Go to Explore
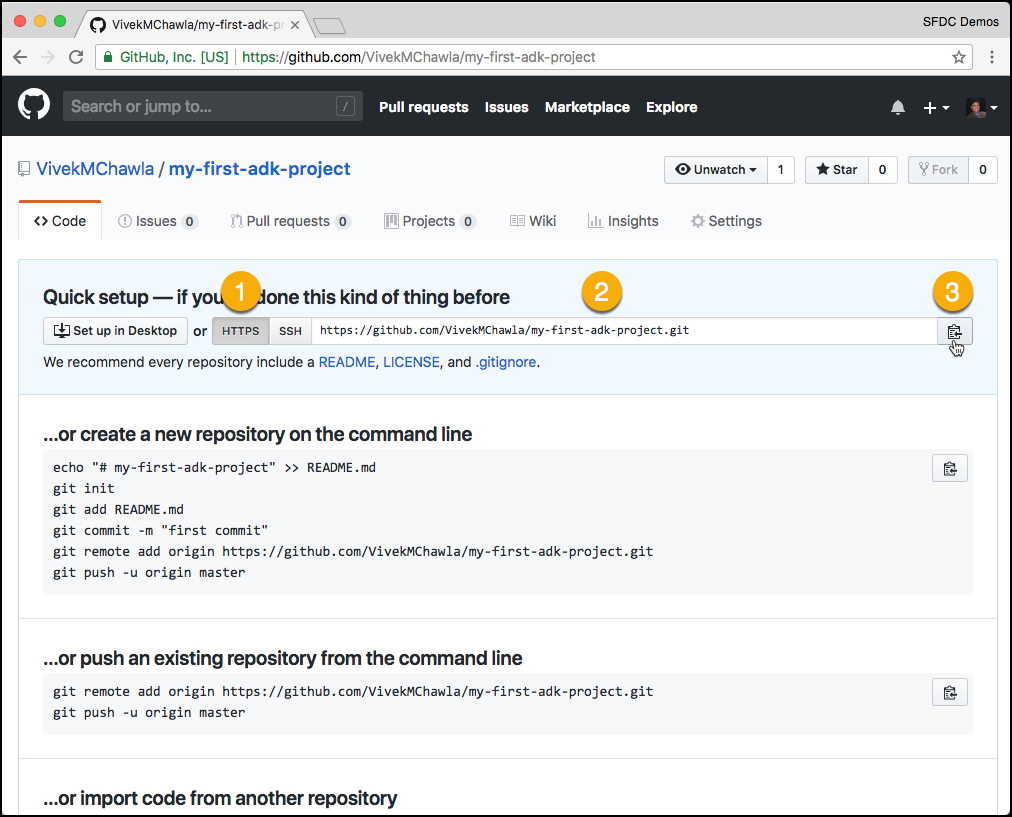 pyautogui.click(x=671, y=107)
